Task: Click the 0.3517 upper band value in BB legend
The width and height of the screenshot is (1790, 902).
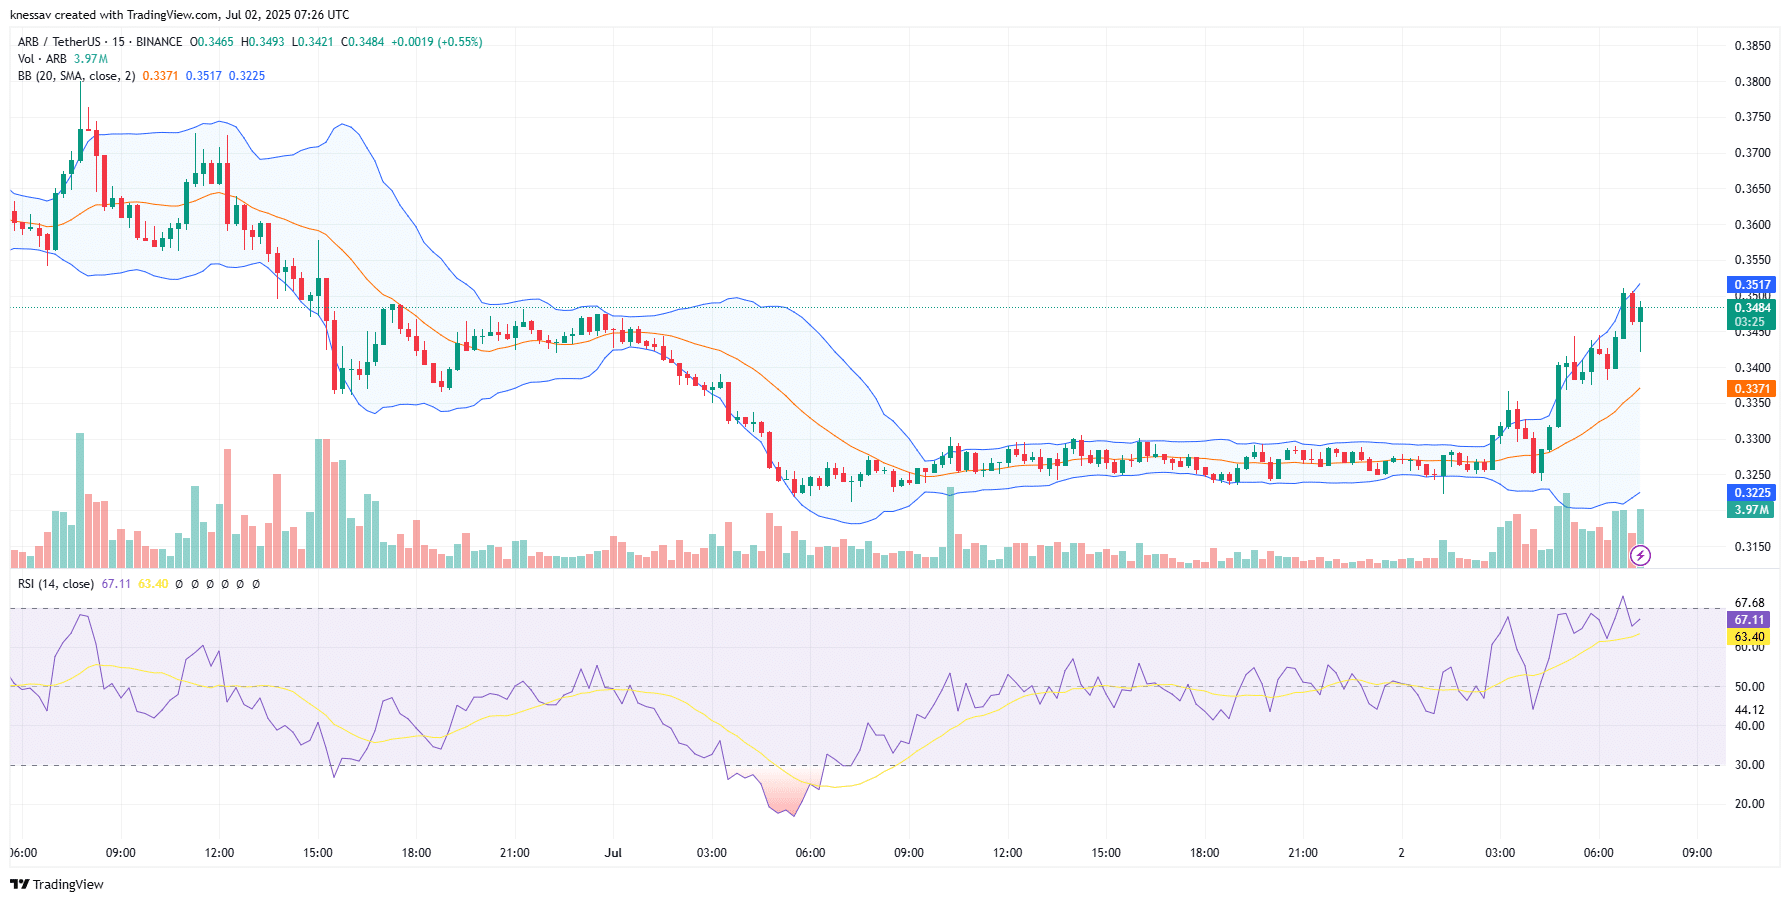Action: point(204,76)
